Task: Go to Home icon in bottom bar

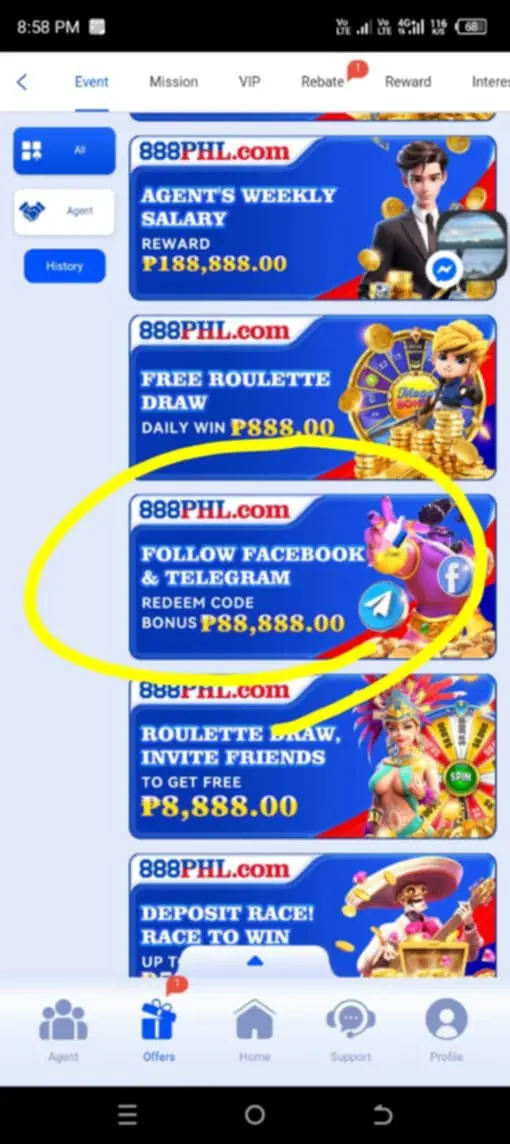Action: point(255,1019)
